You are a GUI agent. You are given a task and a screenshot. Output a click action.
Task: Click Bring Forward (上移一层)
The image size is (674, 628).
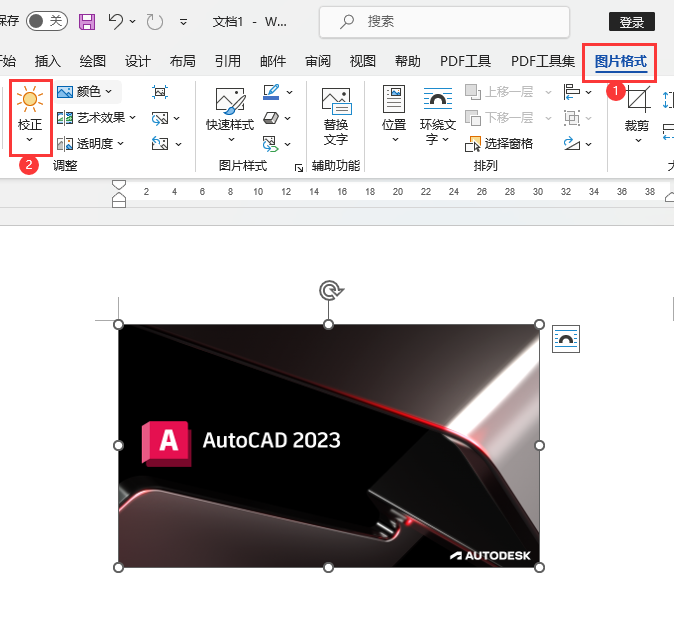pyautogui.click(x=499, y=92)
